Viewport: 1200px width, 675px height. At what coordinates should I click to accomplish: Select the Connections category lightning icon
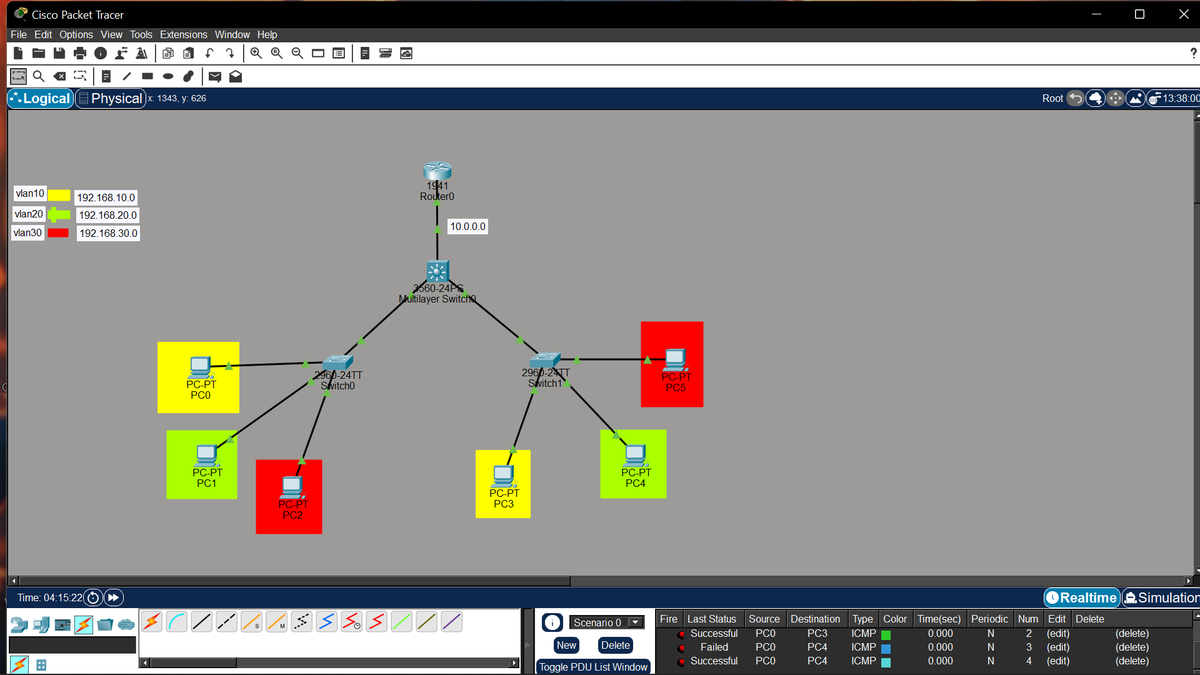84,624
